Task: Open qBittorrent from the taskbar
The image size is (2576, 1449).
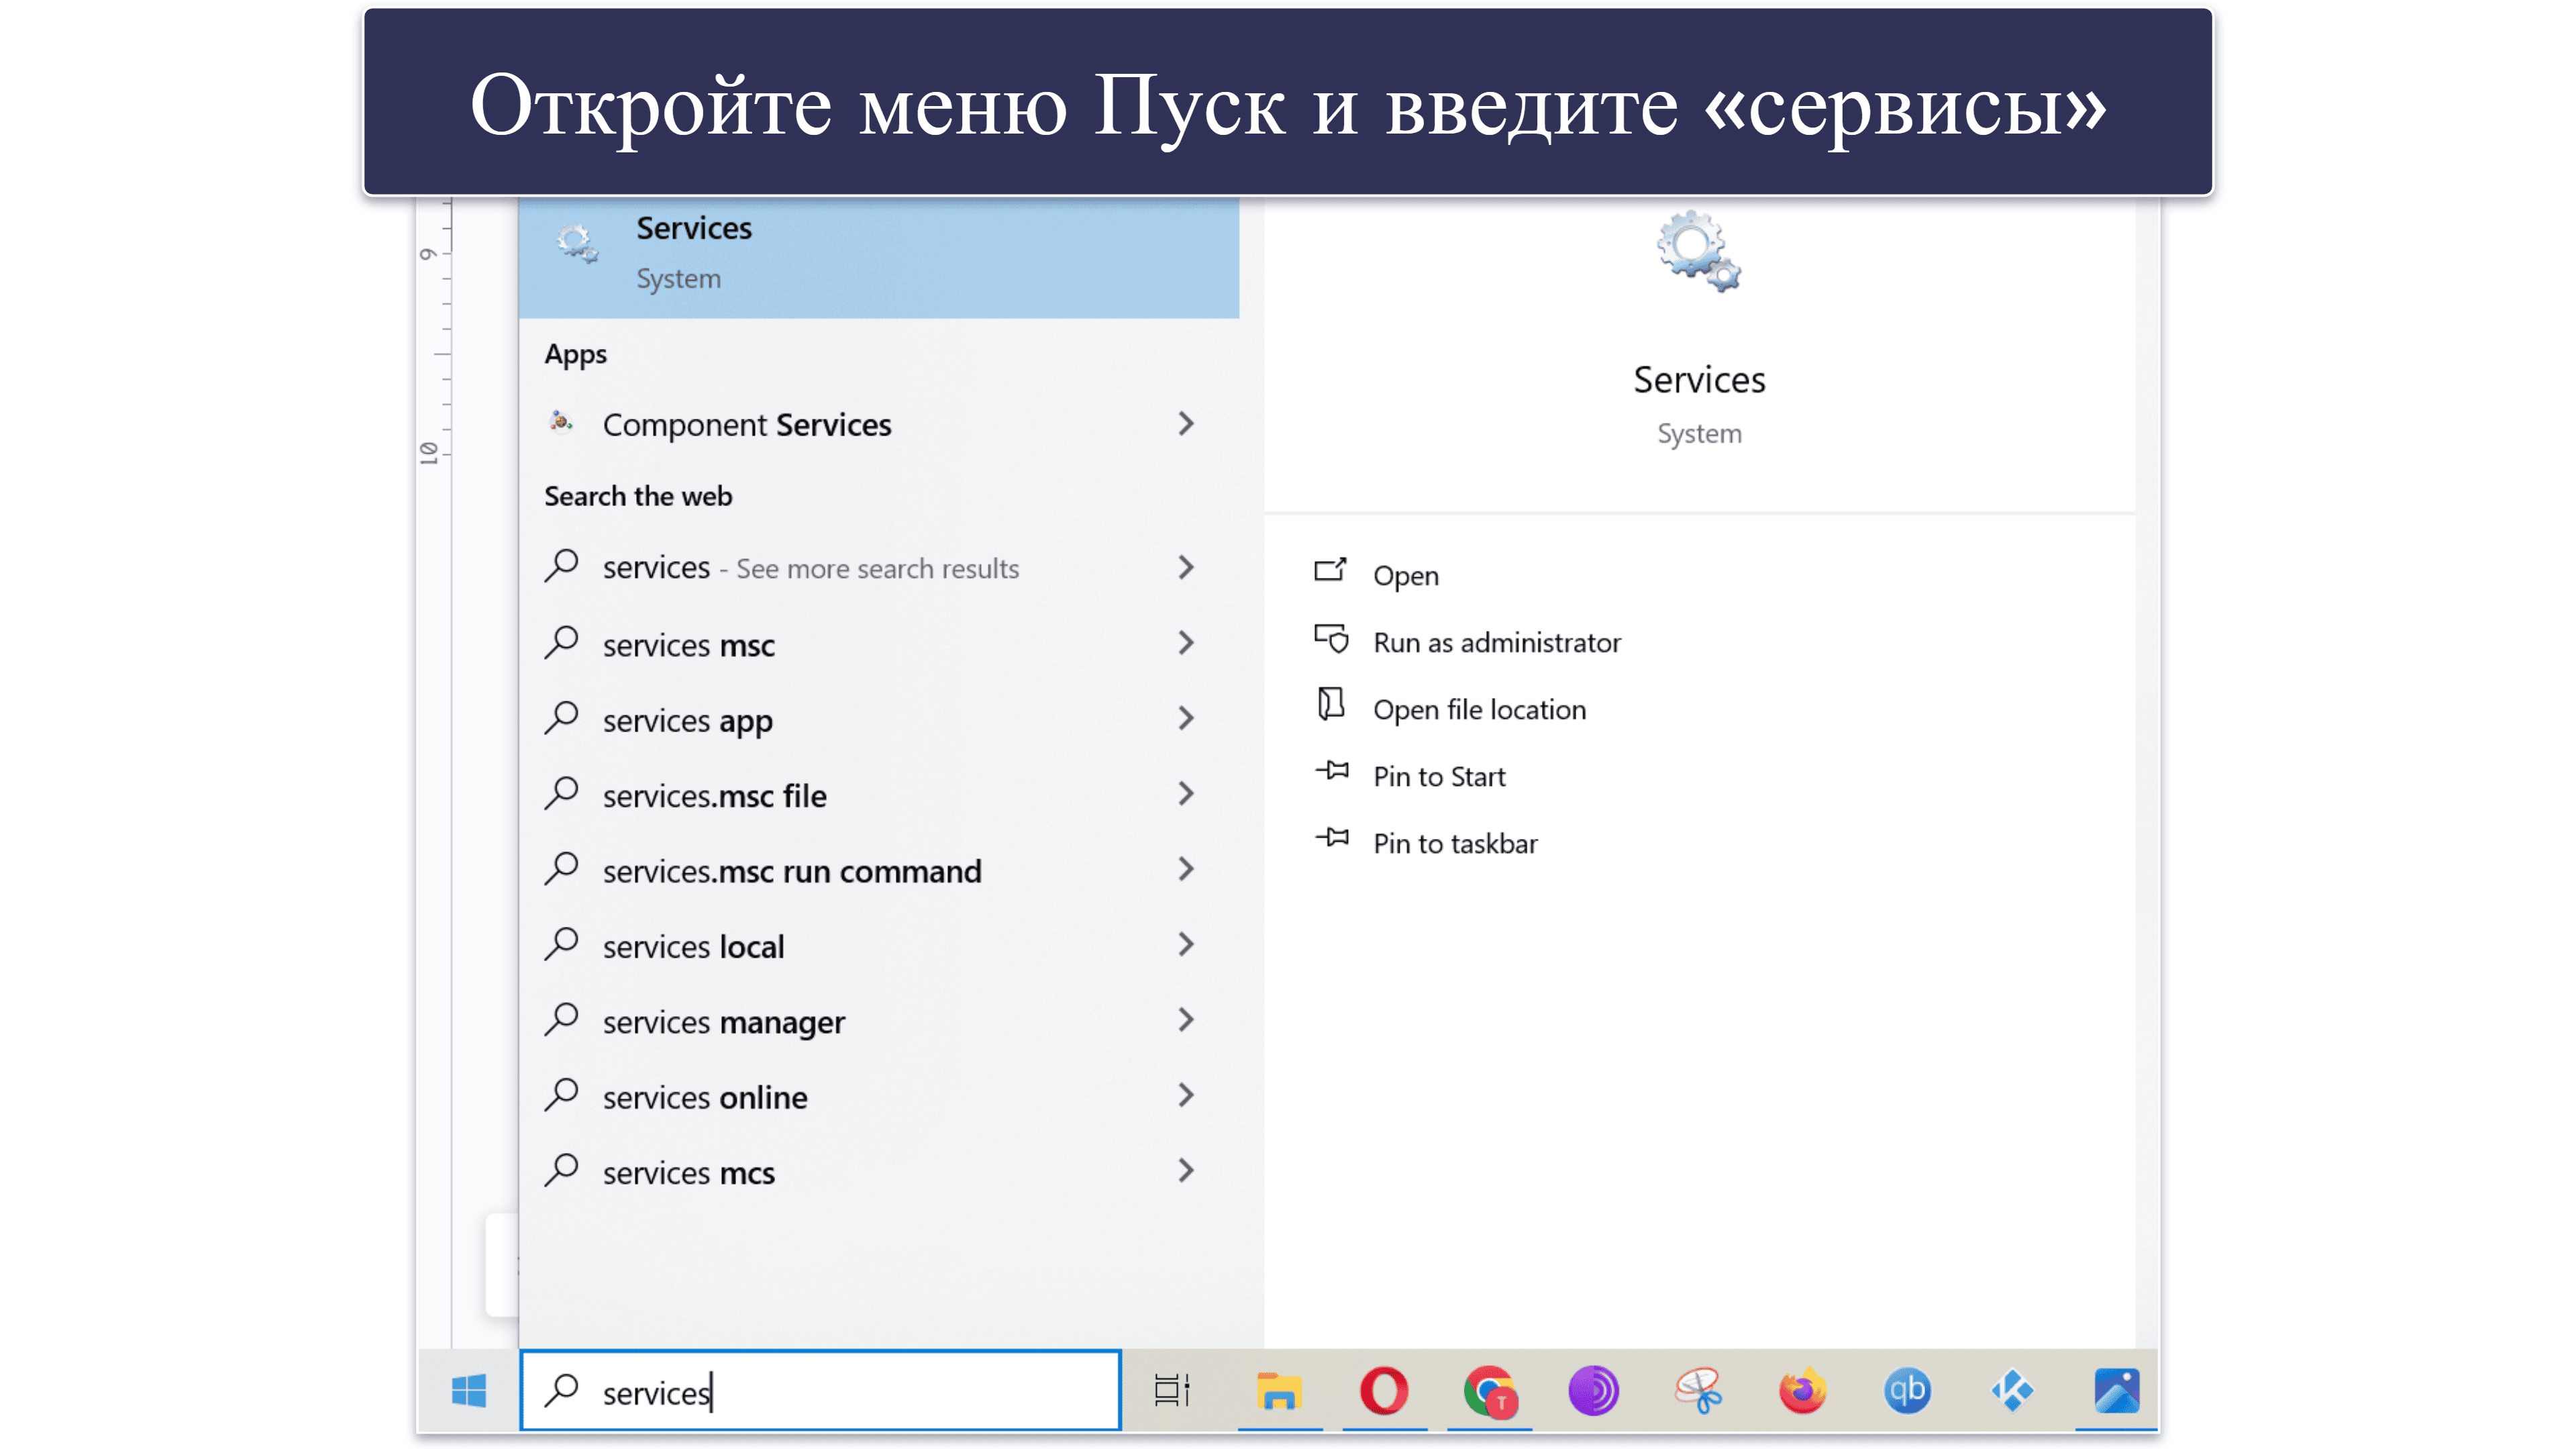Action: (x=1906, y=1391)
